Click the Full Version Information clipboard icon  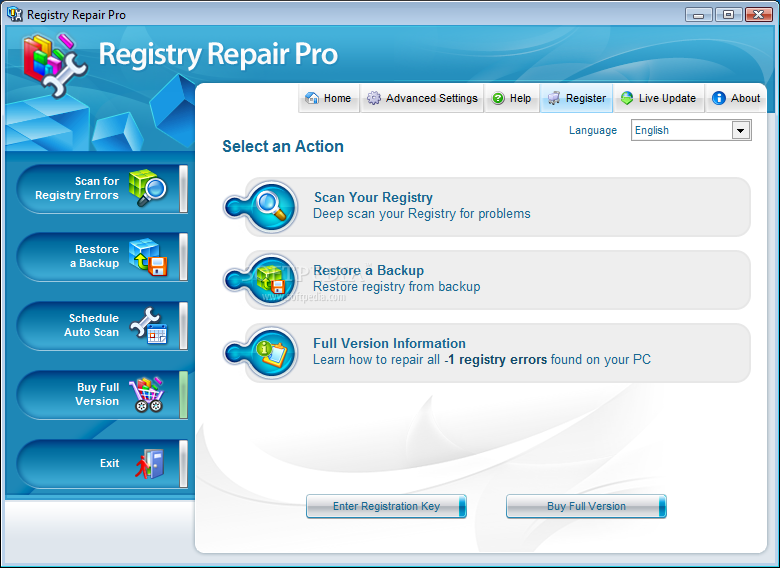[x=271, y=353]
